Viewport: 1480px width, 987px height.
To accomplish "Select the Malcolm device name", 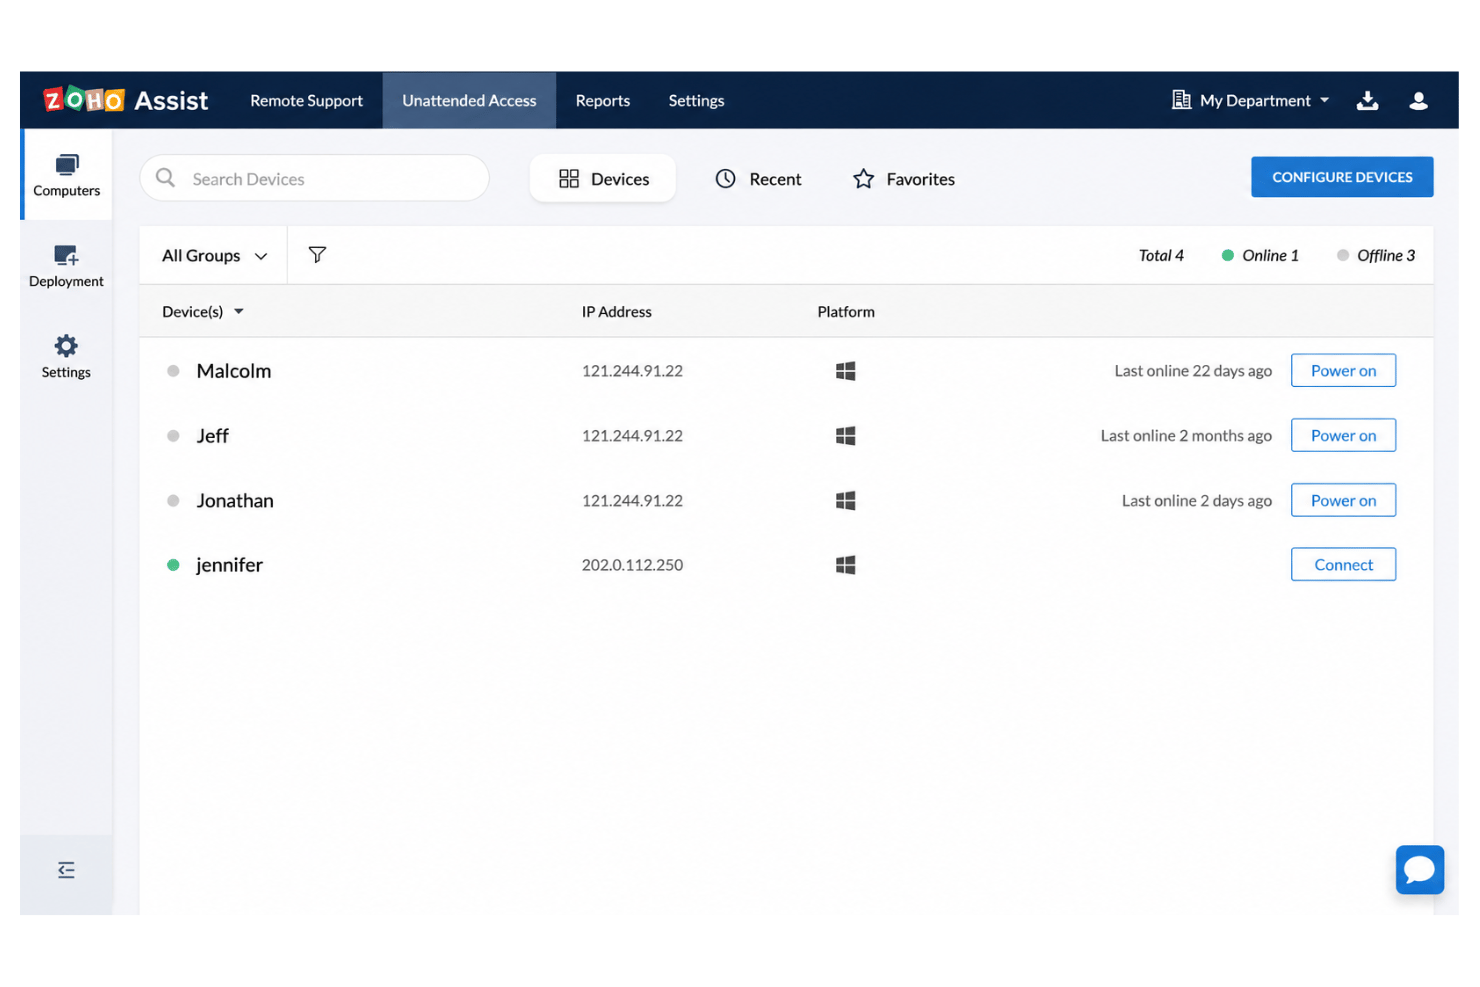I will click(x=234, y=371).
